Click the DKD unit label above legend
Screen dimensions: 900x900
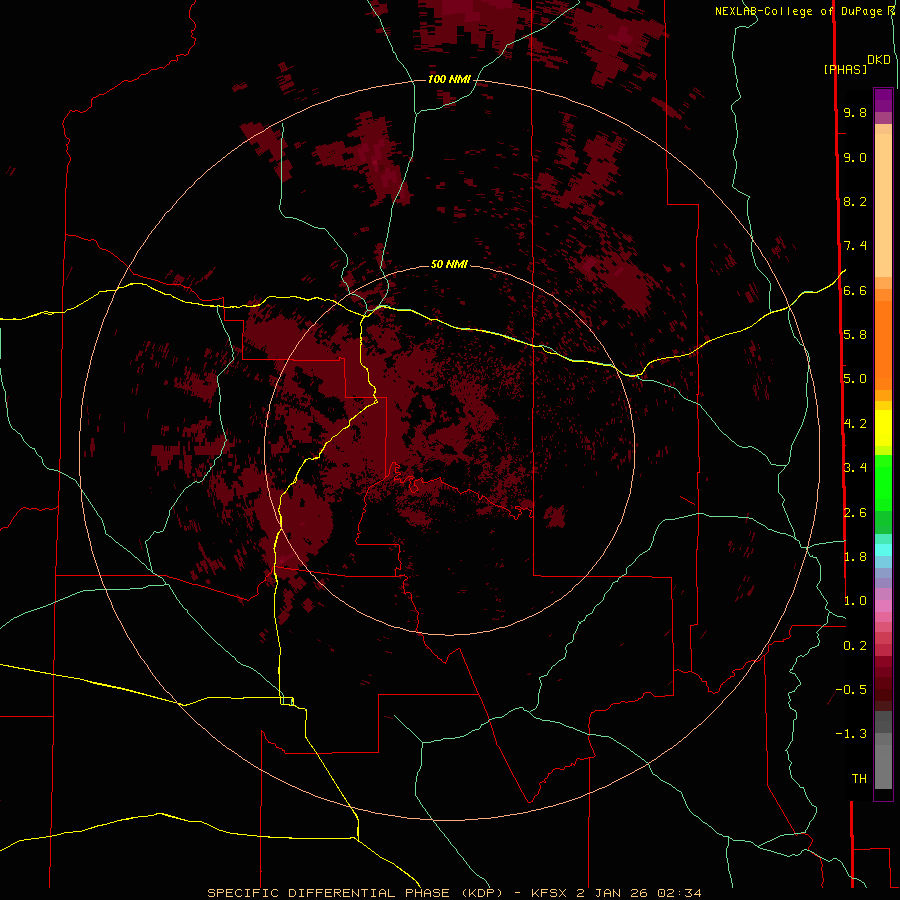pyautogui.click(x=879, y=60)
